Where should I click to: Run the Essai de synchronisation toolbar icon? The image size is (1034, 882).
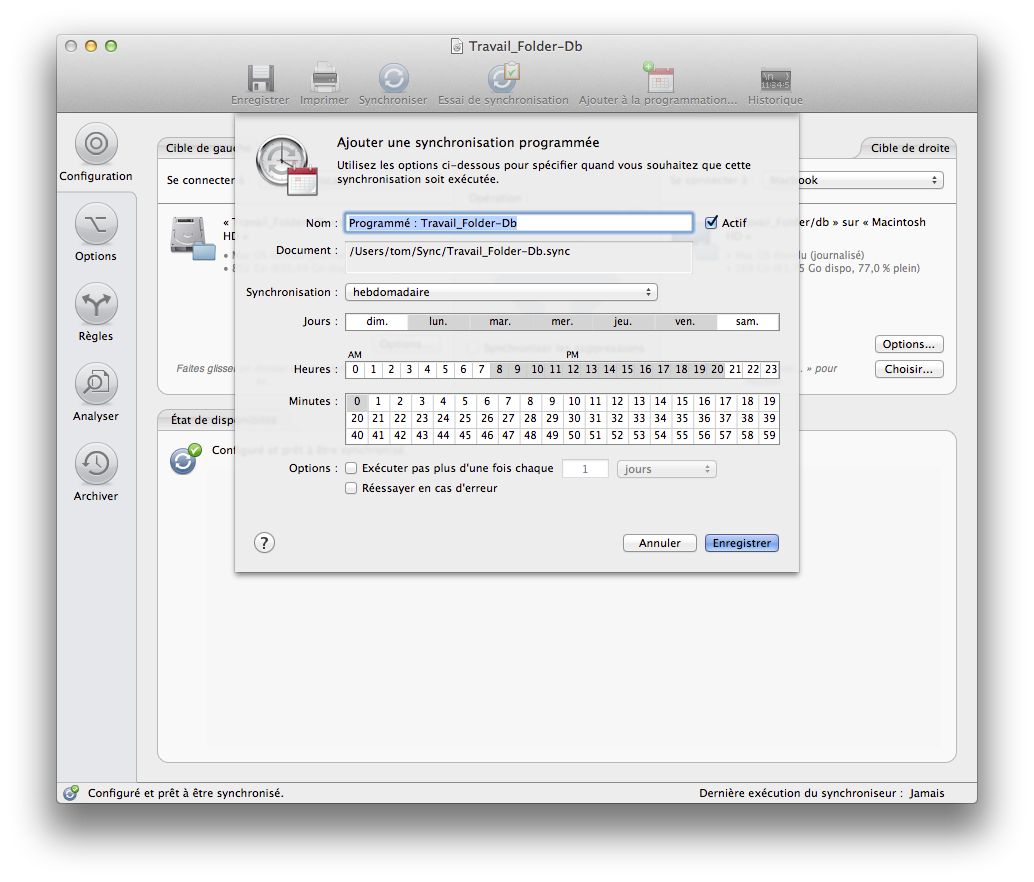[503, 78]
